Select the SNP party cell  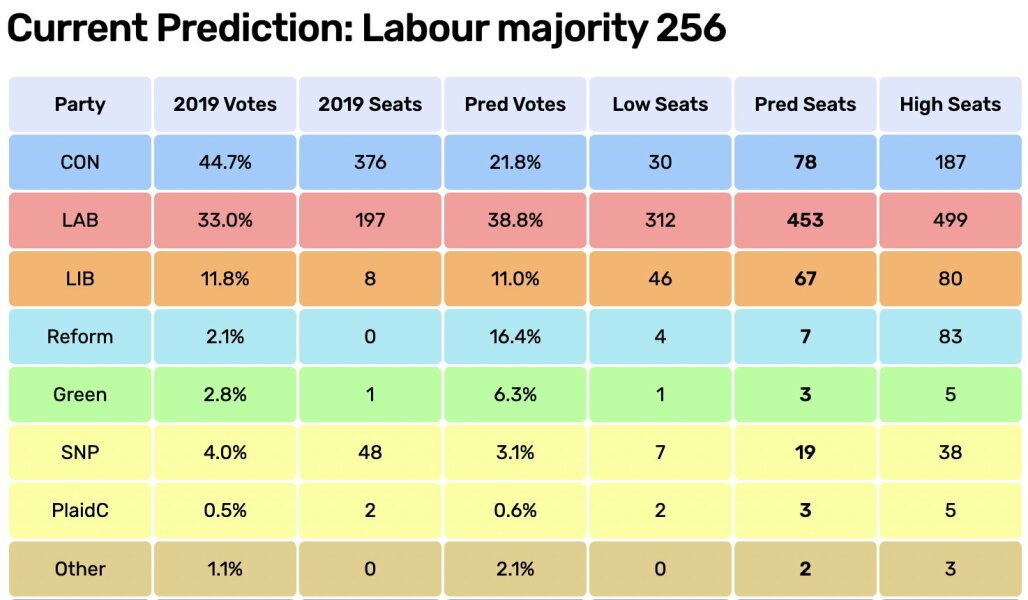[x=80, y=452]
